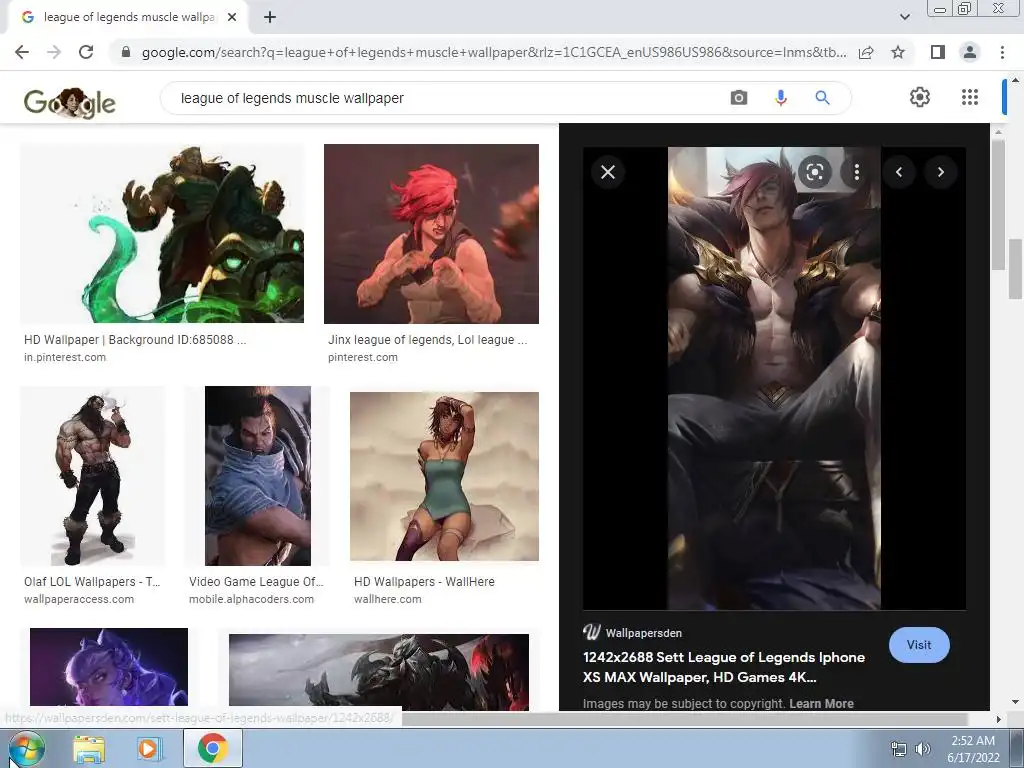Click Jinx league of legends title

427,340
